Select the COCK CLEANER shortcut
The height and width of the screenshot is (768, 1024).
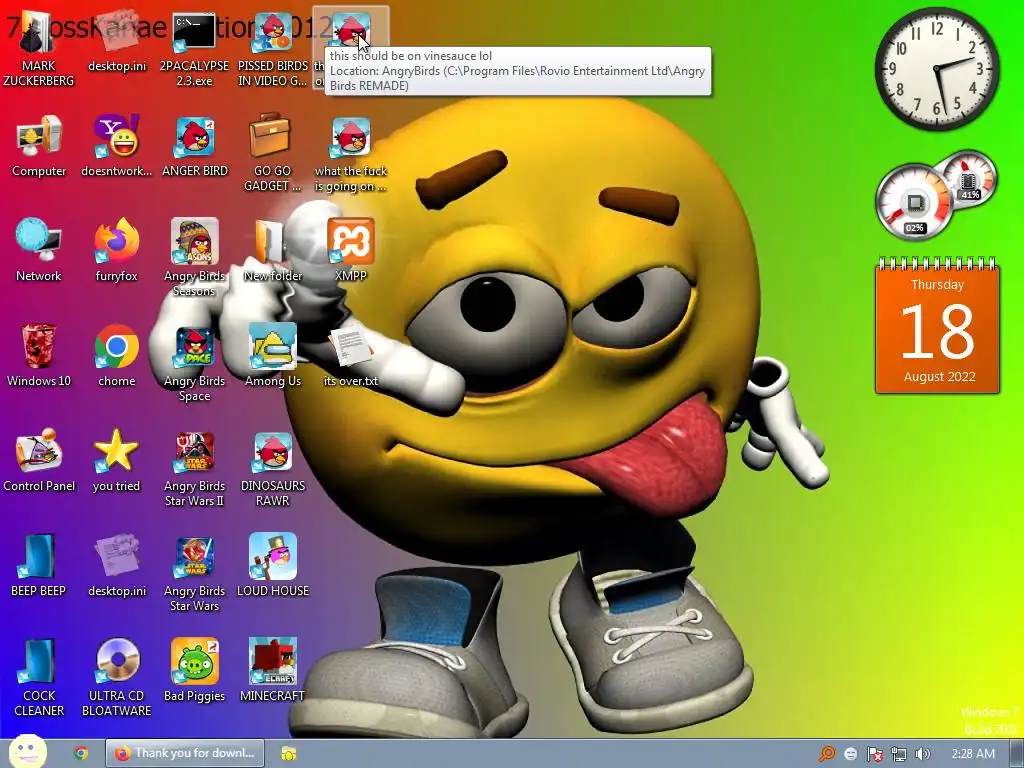click(39, 679)
